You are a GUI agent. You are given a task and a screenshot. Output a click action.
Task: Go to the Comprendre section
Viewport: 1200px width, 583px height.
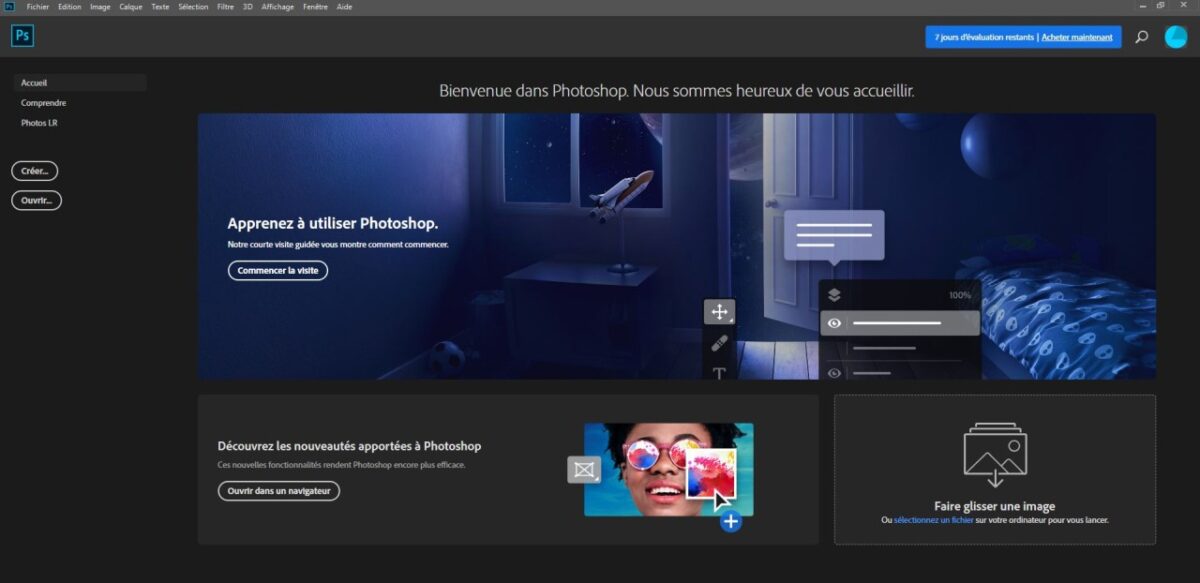click(44, 103)
